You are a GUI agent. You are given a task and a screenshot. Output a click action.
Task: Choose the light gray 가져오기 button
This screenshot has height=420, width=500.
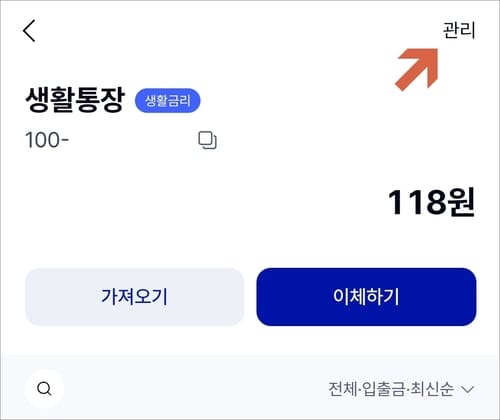[x=135, y=297]
